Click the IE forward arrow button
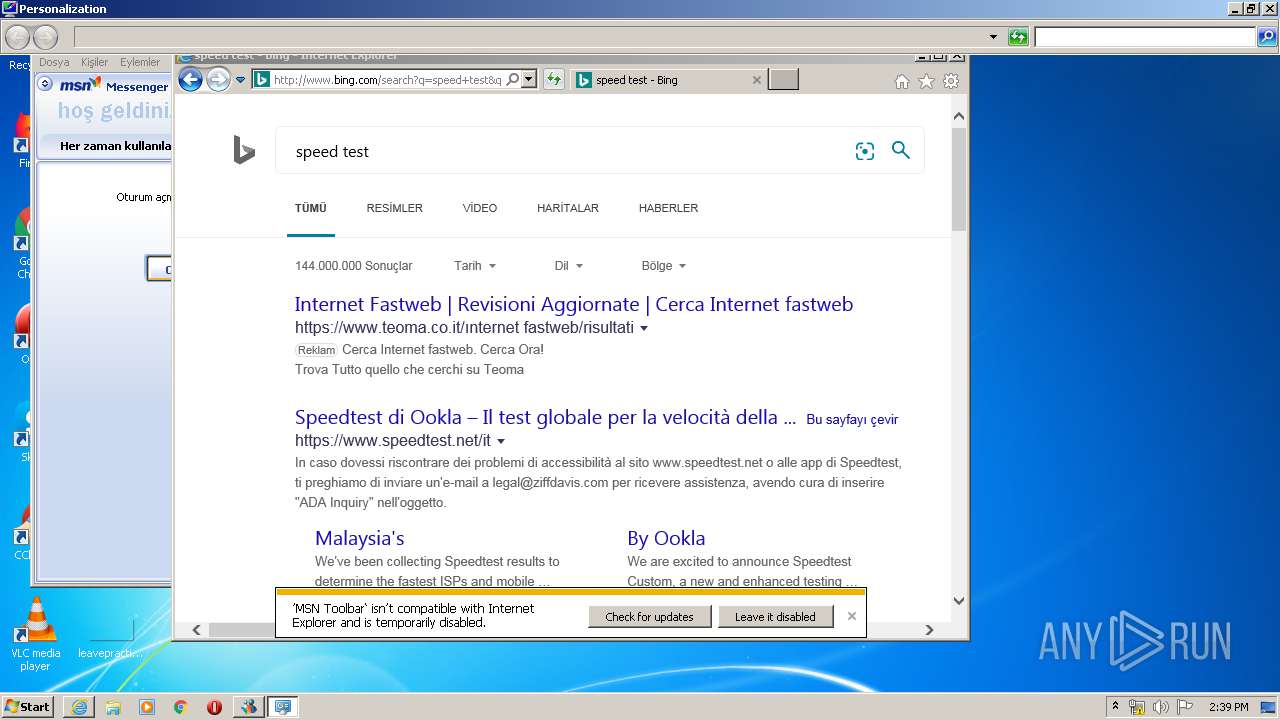Viewport: 1280px width, 720px height. tap(218, 80)
